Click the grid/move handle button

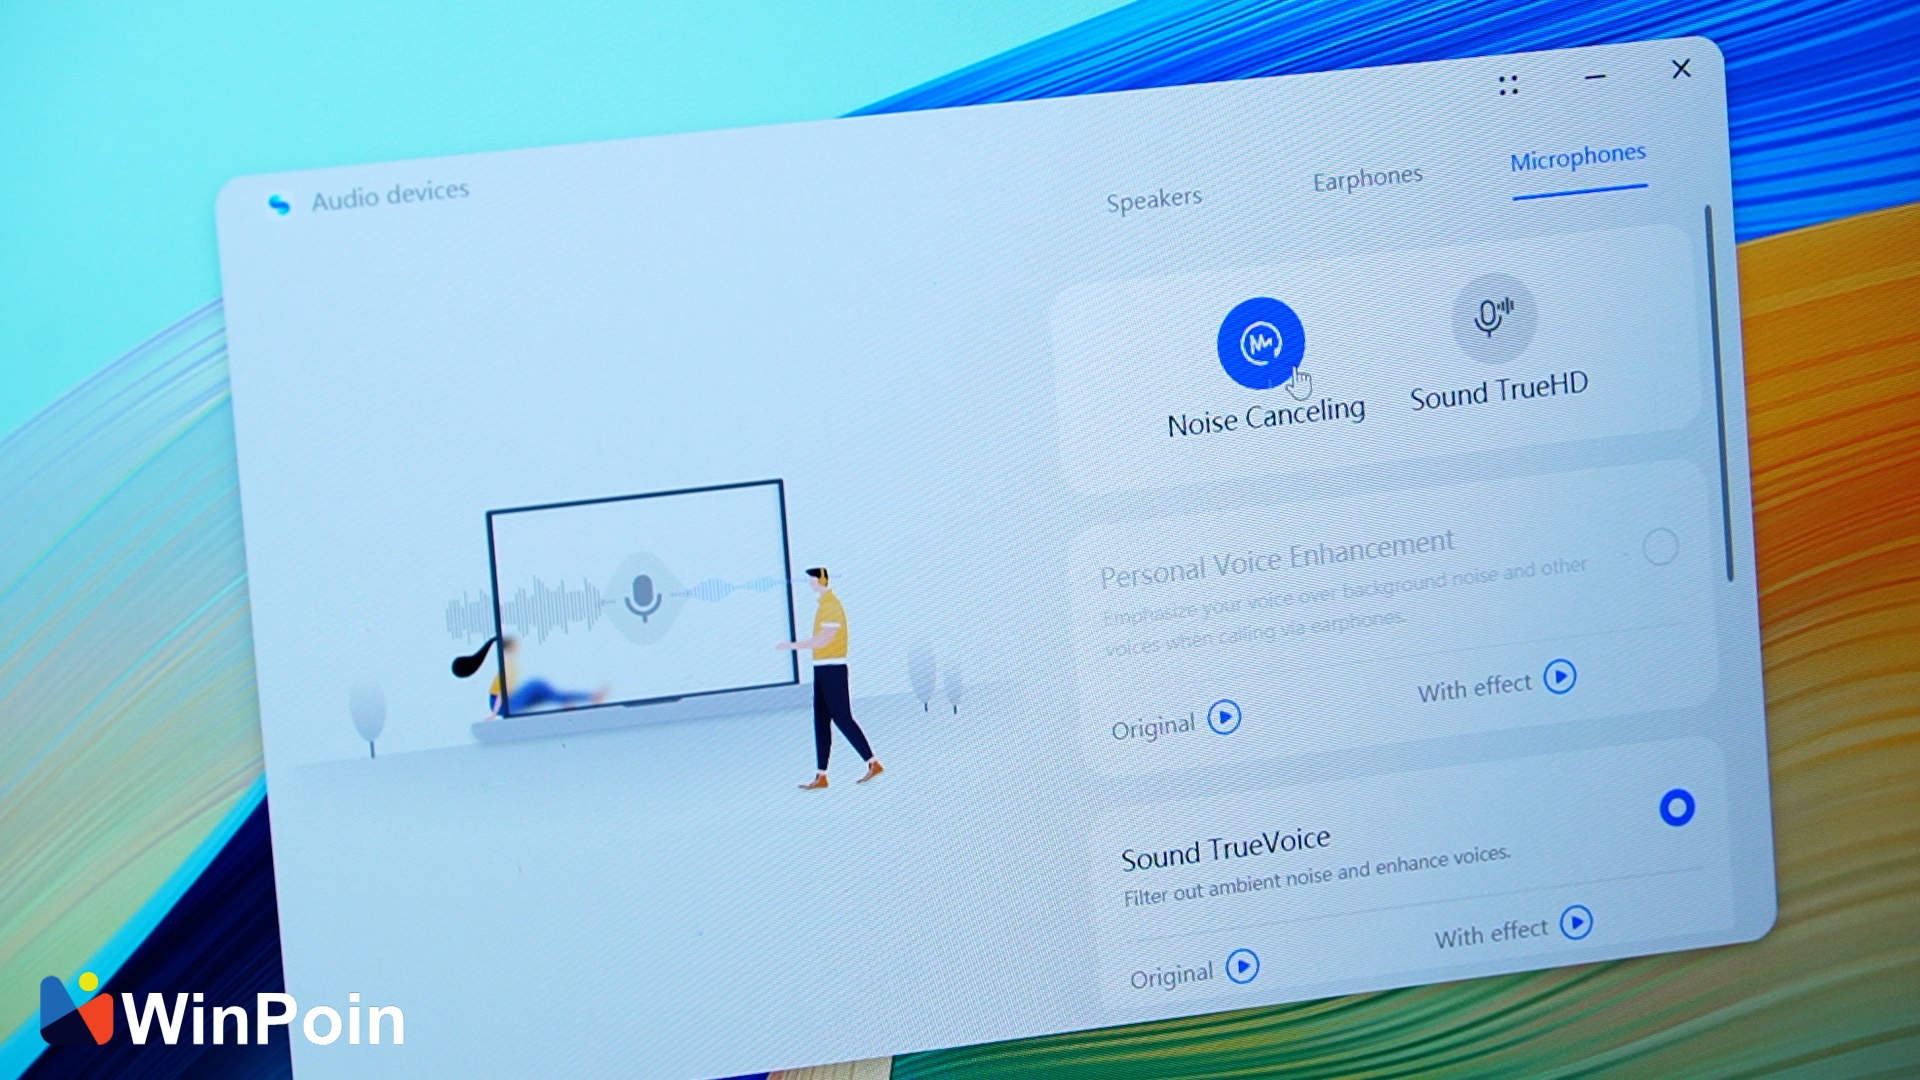point(1511,84)
